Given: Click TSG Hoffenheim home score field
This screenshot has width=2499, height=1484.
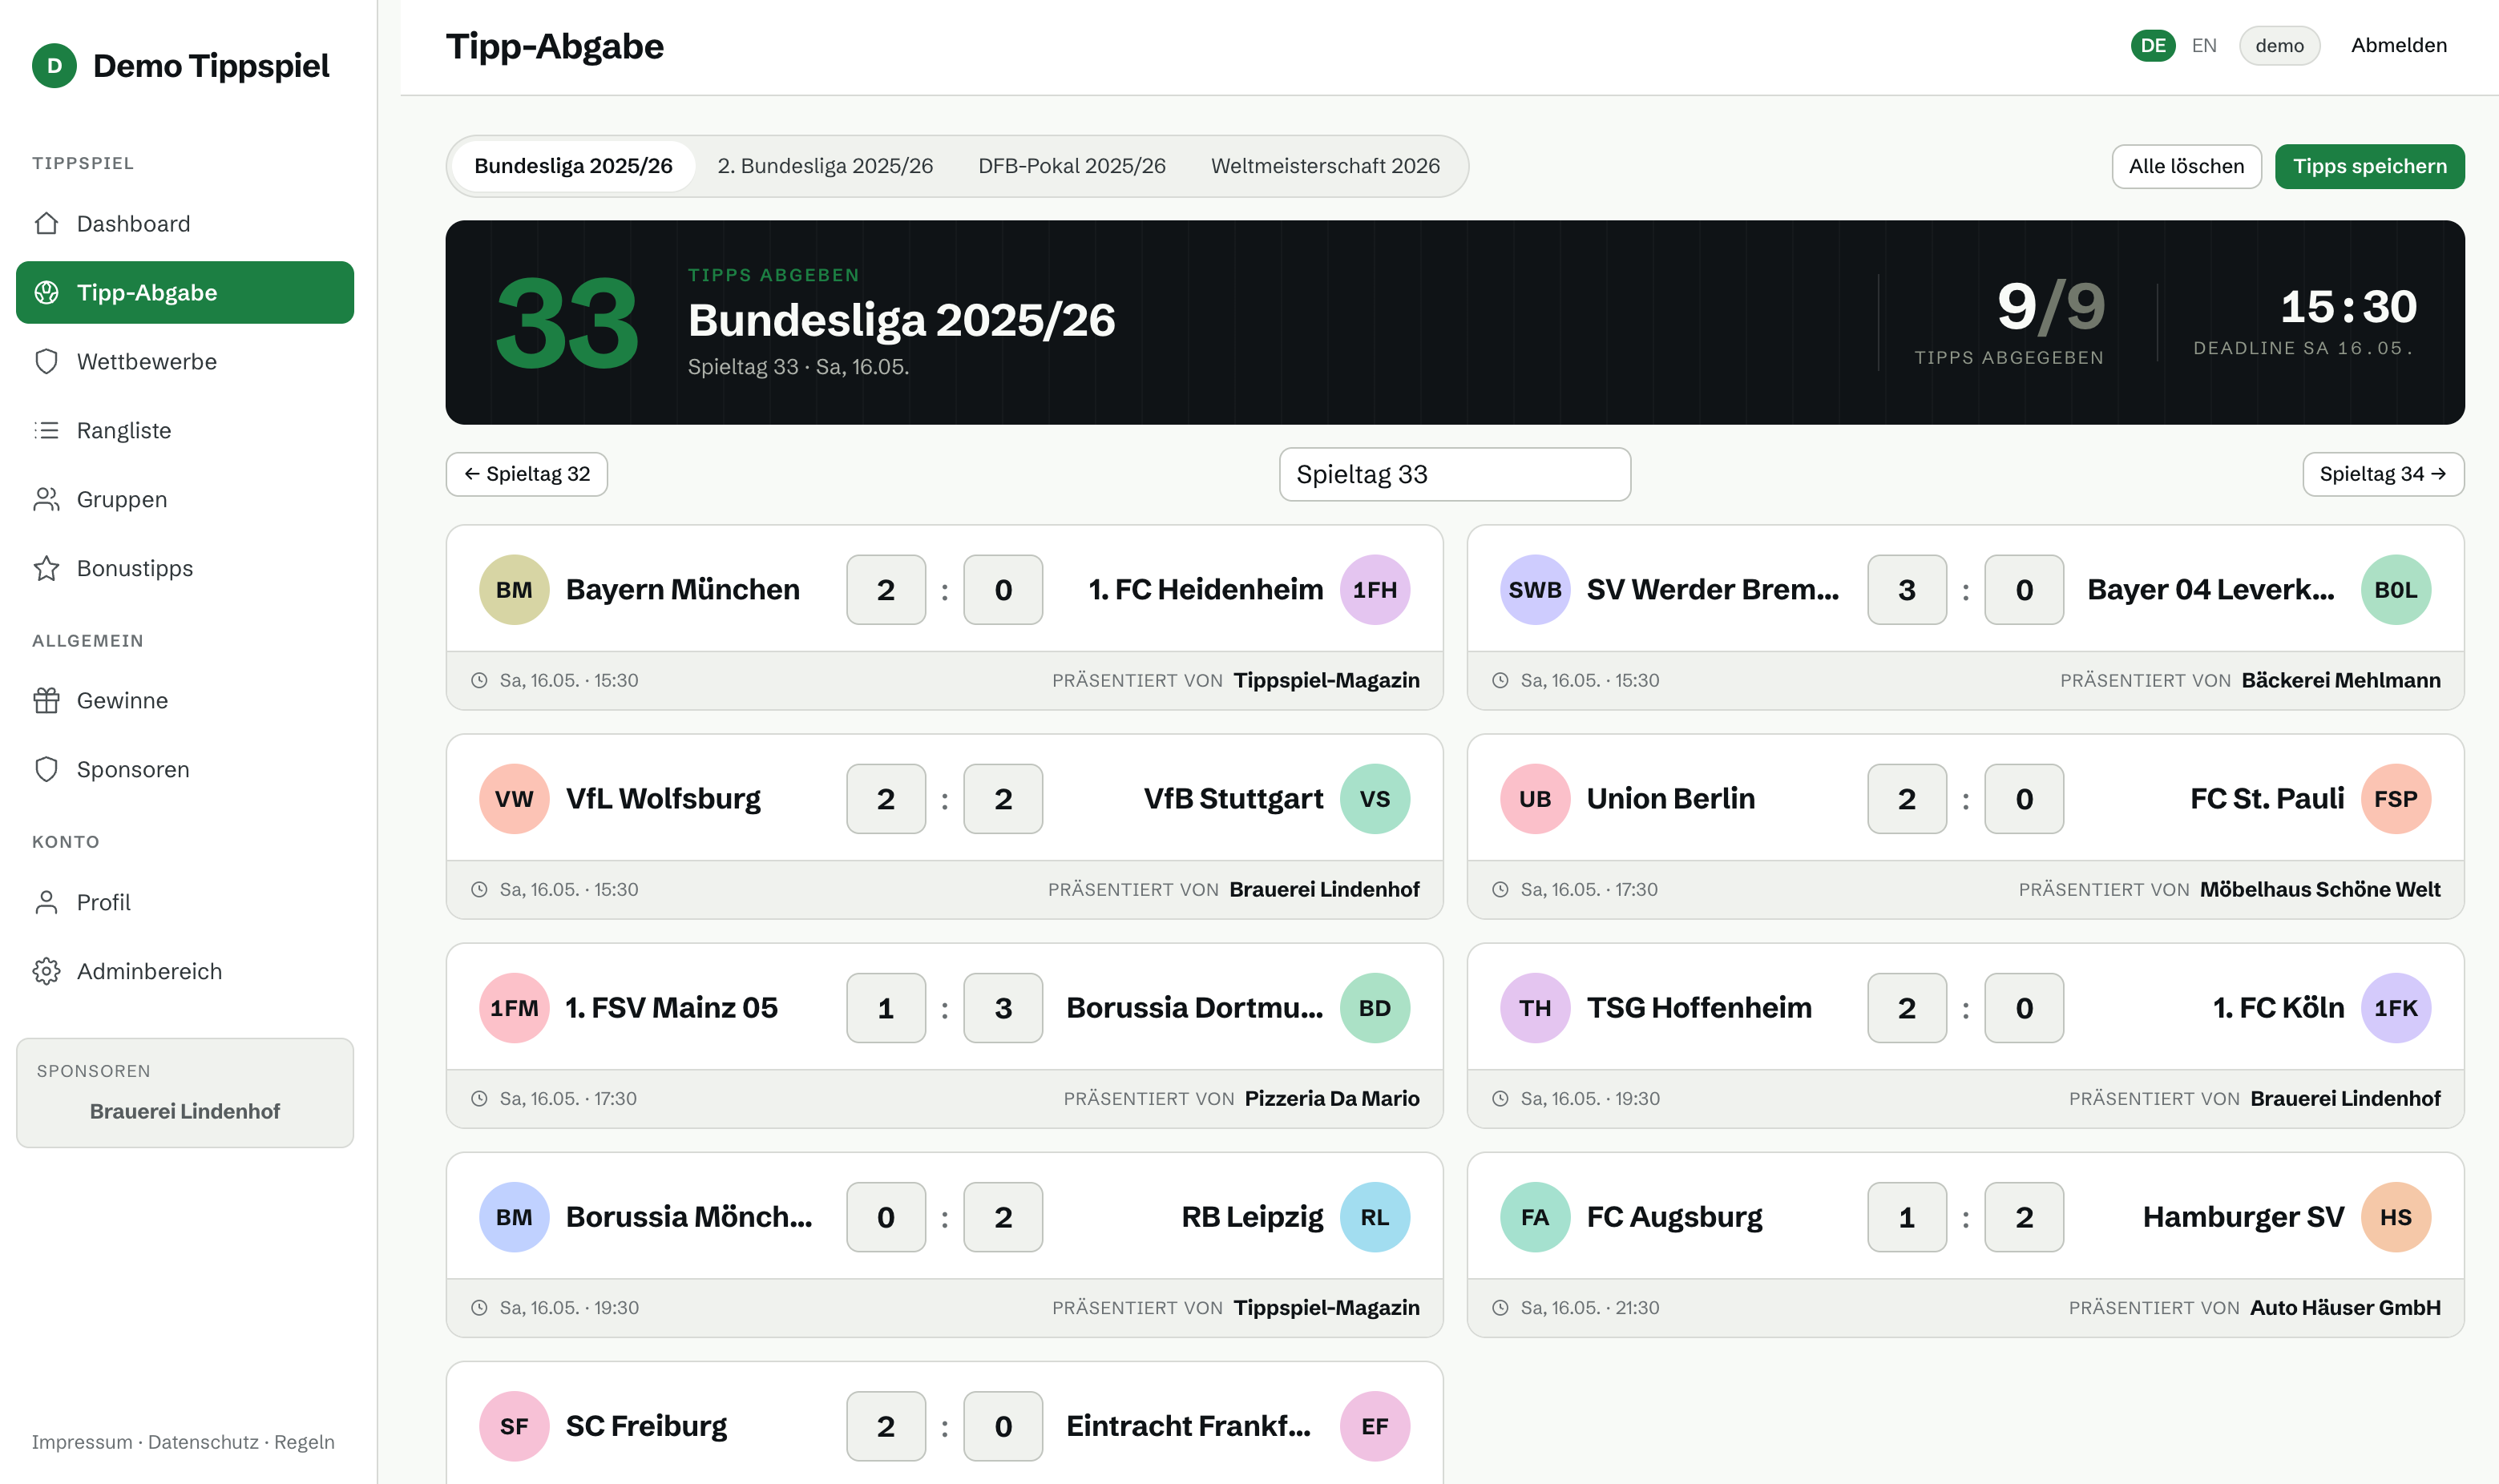Looking at the screenshot, I should click(1907, 1008).
